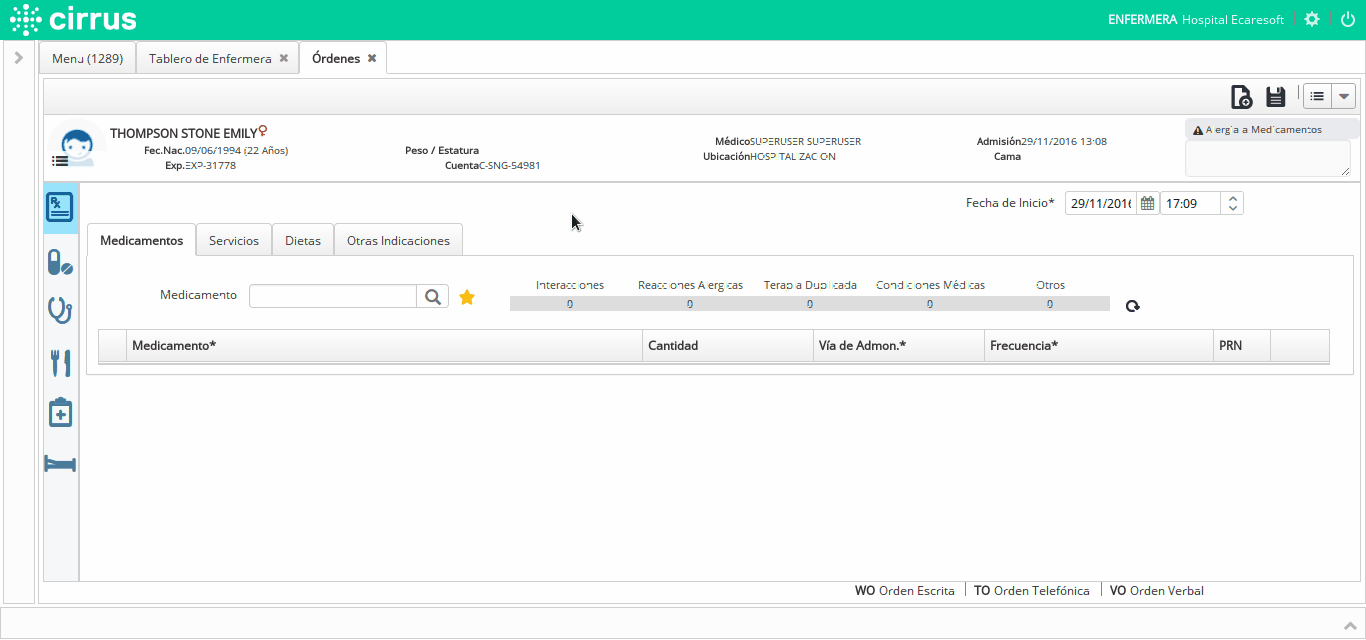Screen dimensions: 1366x640
Task: Search medication with magnifier button
Action: [433, 296]
